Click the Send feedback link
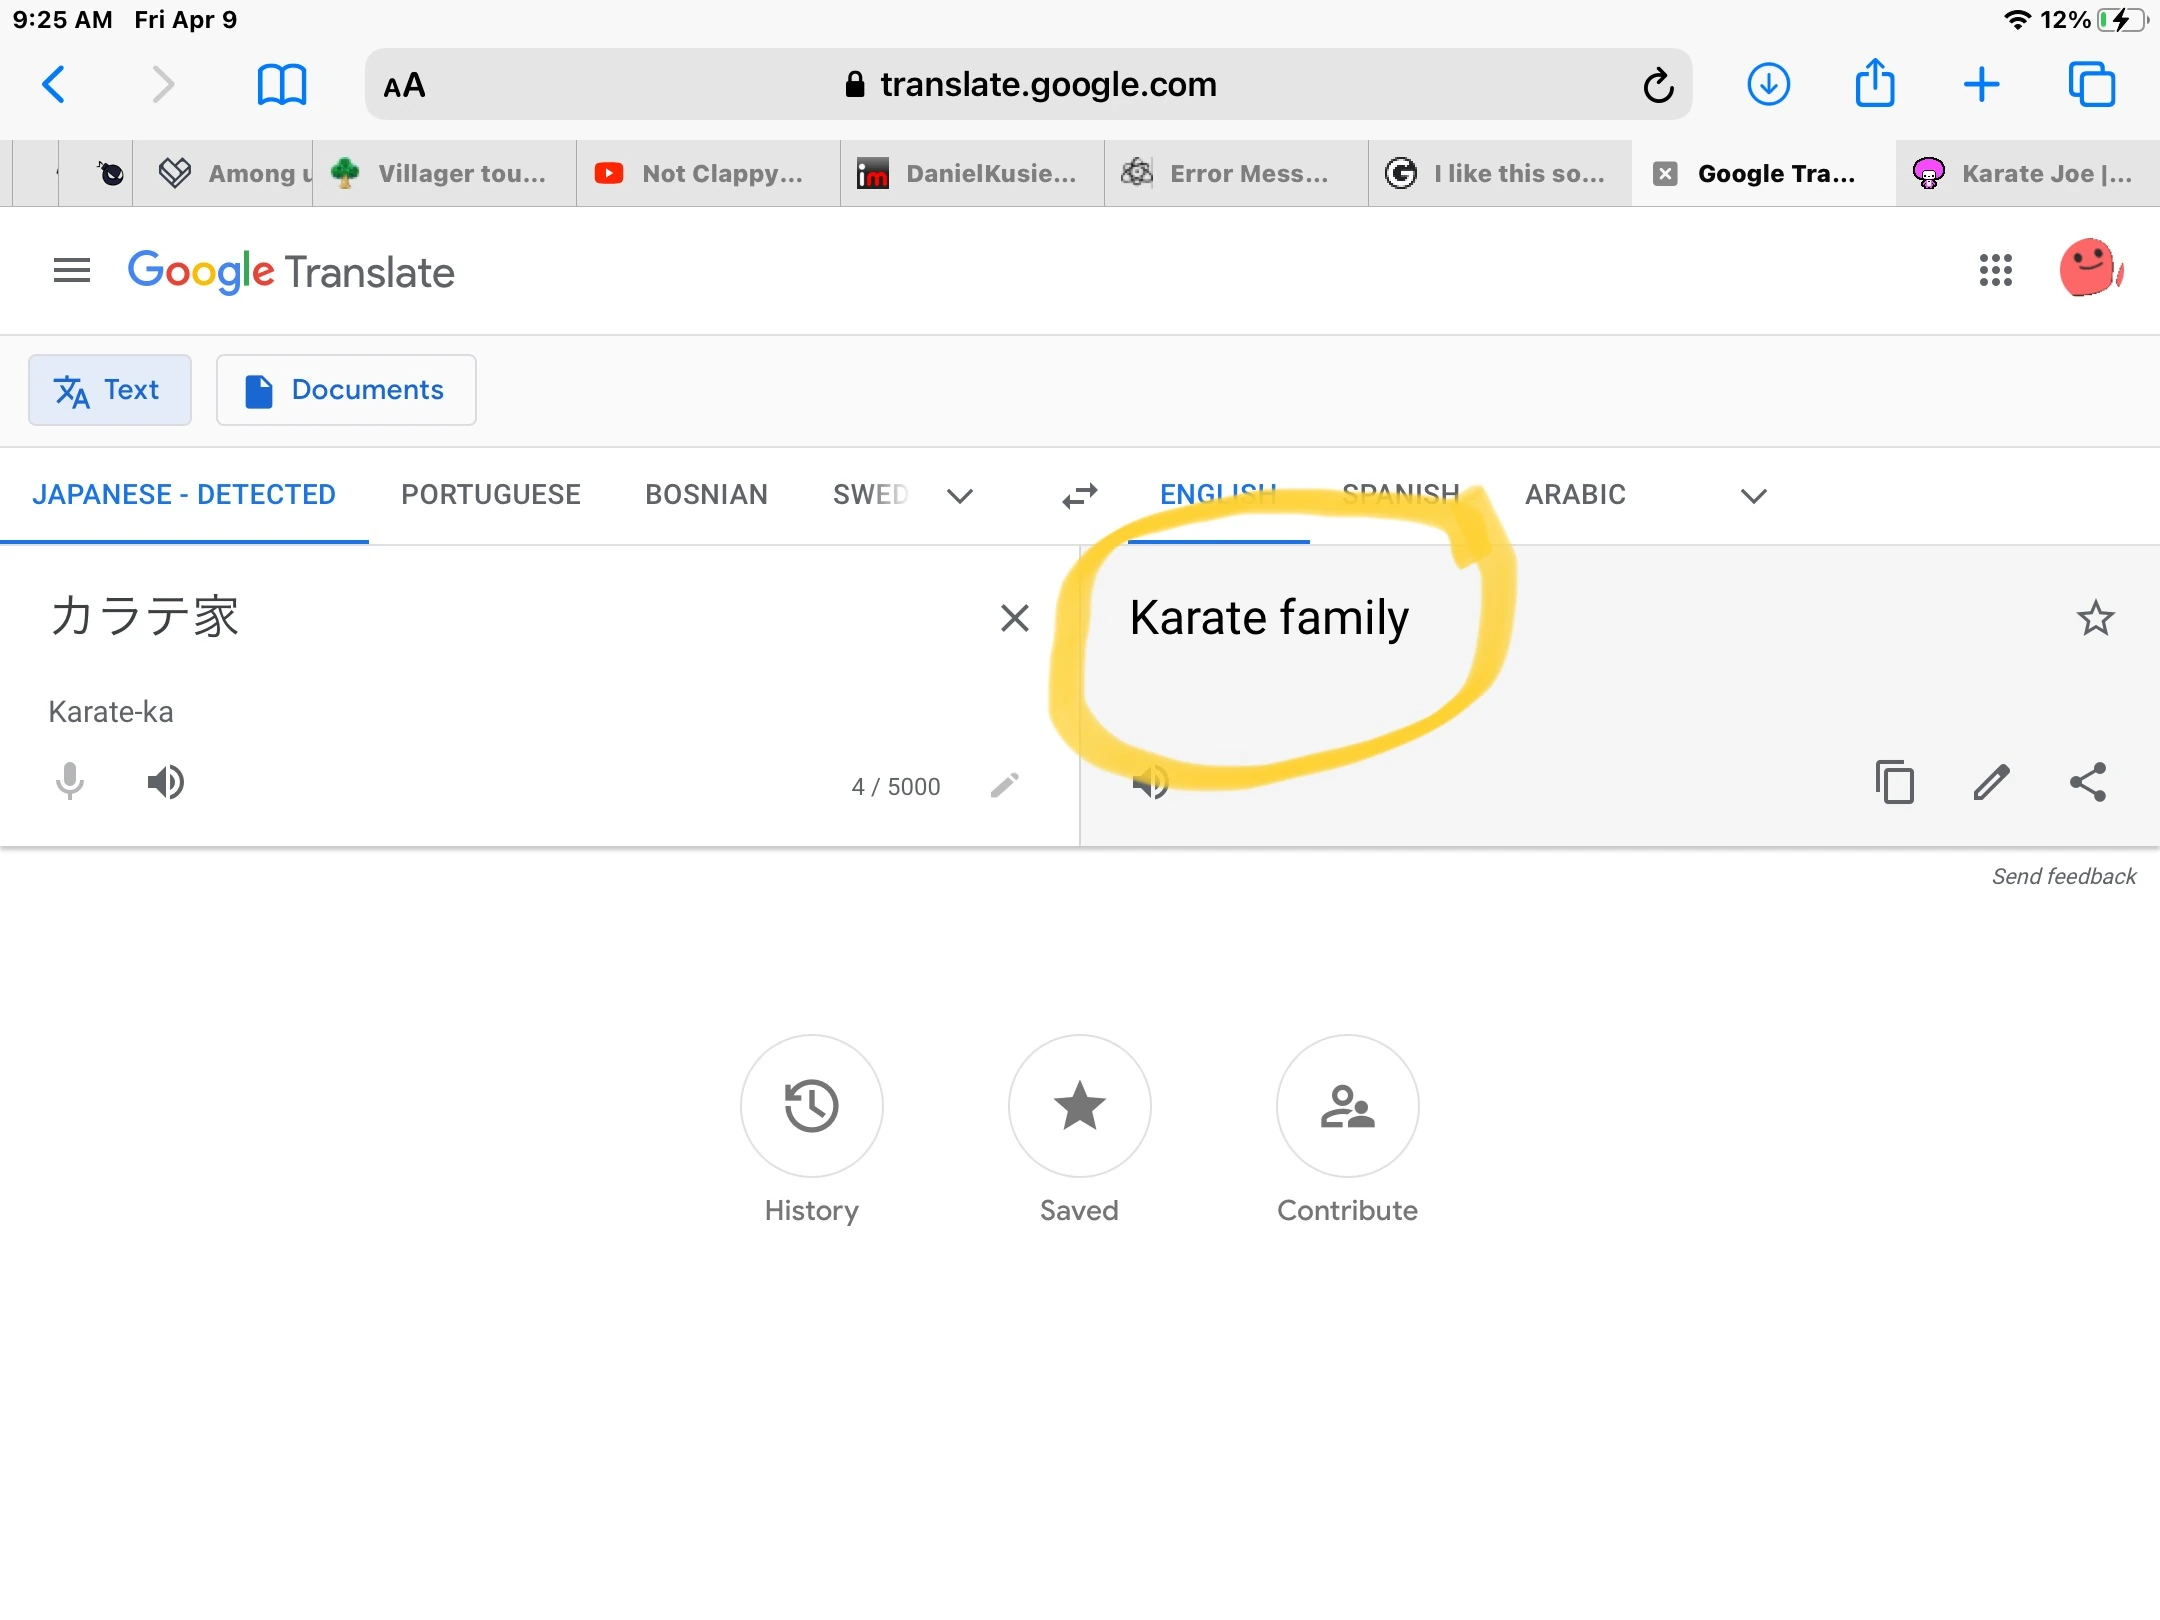 click(x=2061, y=876)
